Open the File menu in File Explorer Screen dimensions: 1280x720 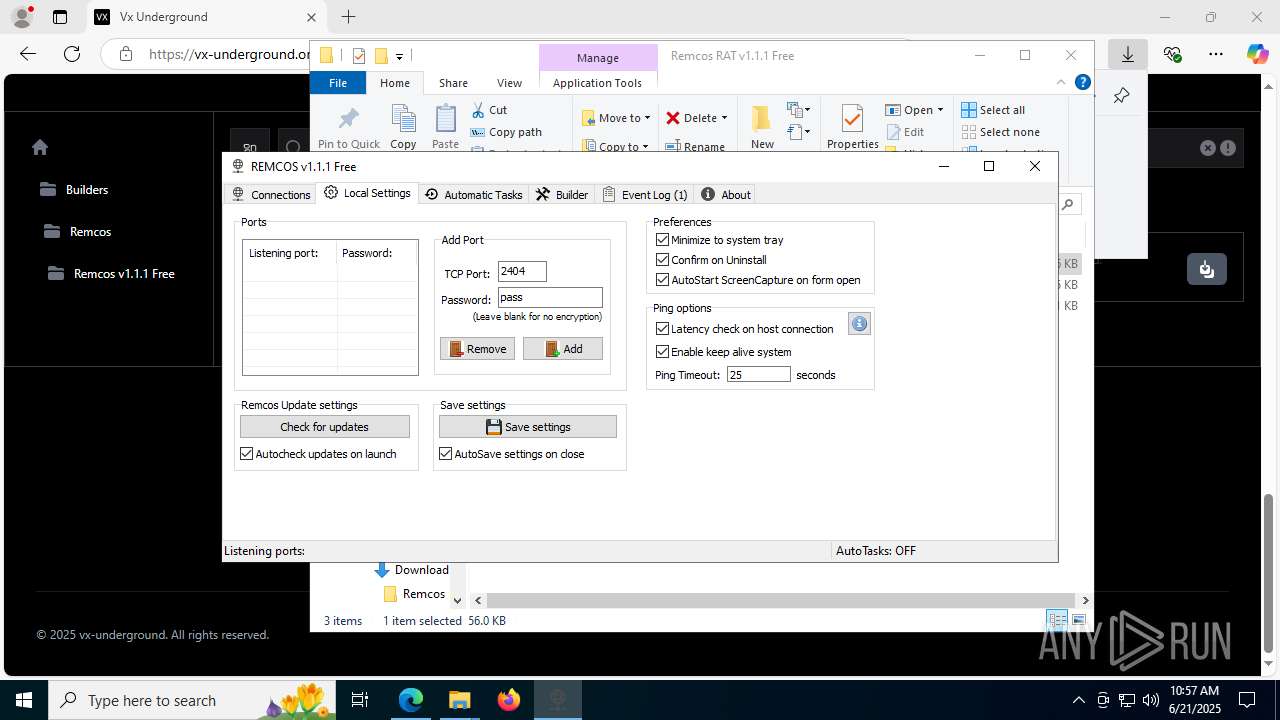coord(338,83)
